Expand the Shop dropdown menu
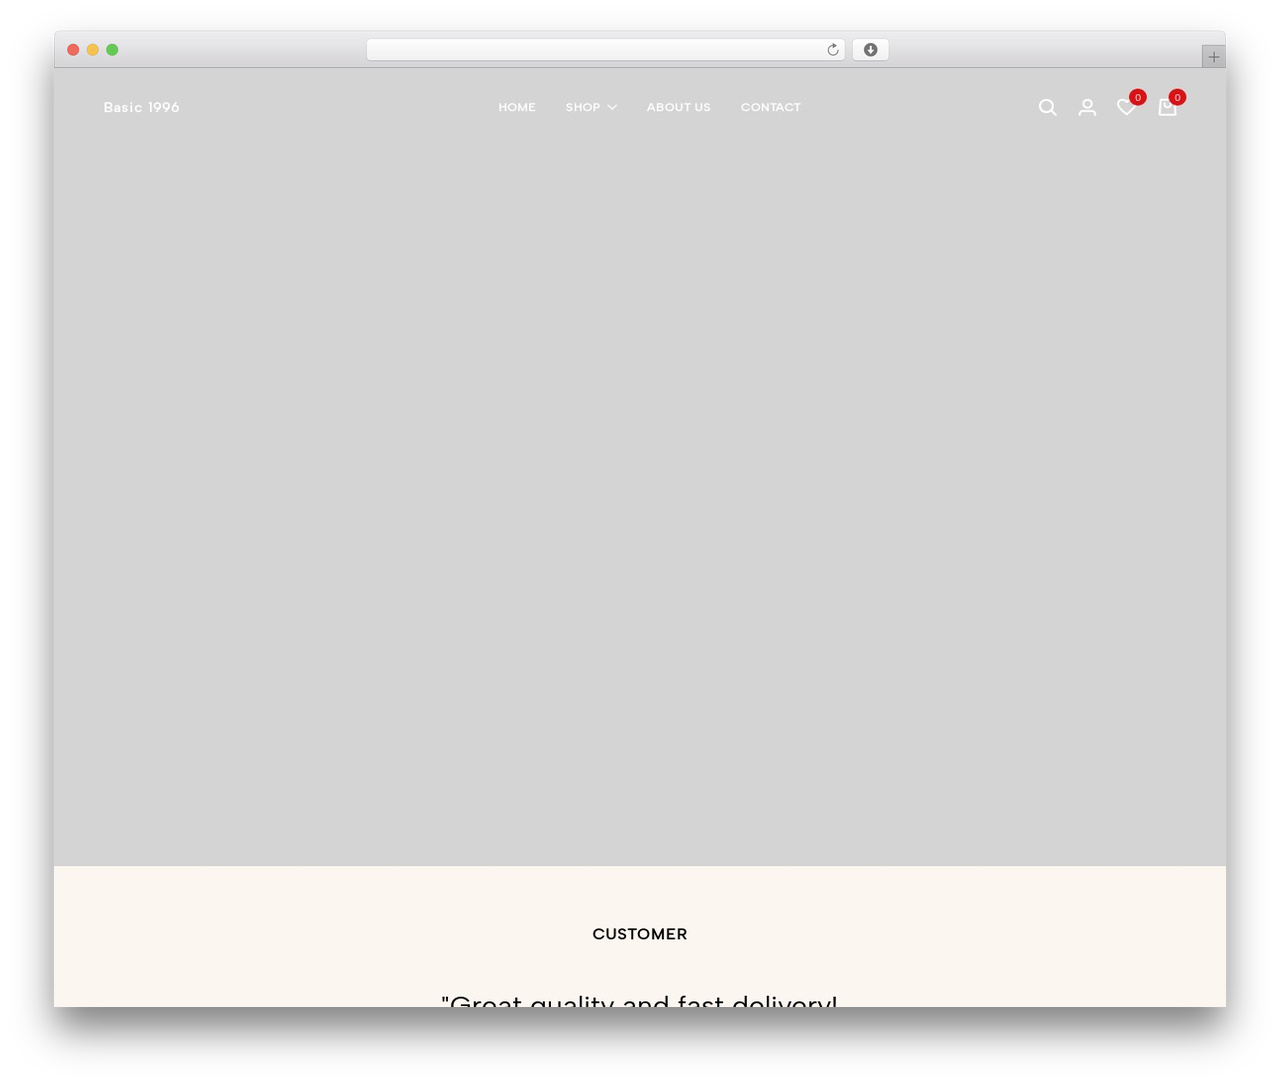This screenshot has width=1280, height=1084. pyautogui.click(x=591, y=107)
